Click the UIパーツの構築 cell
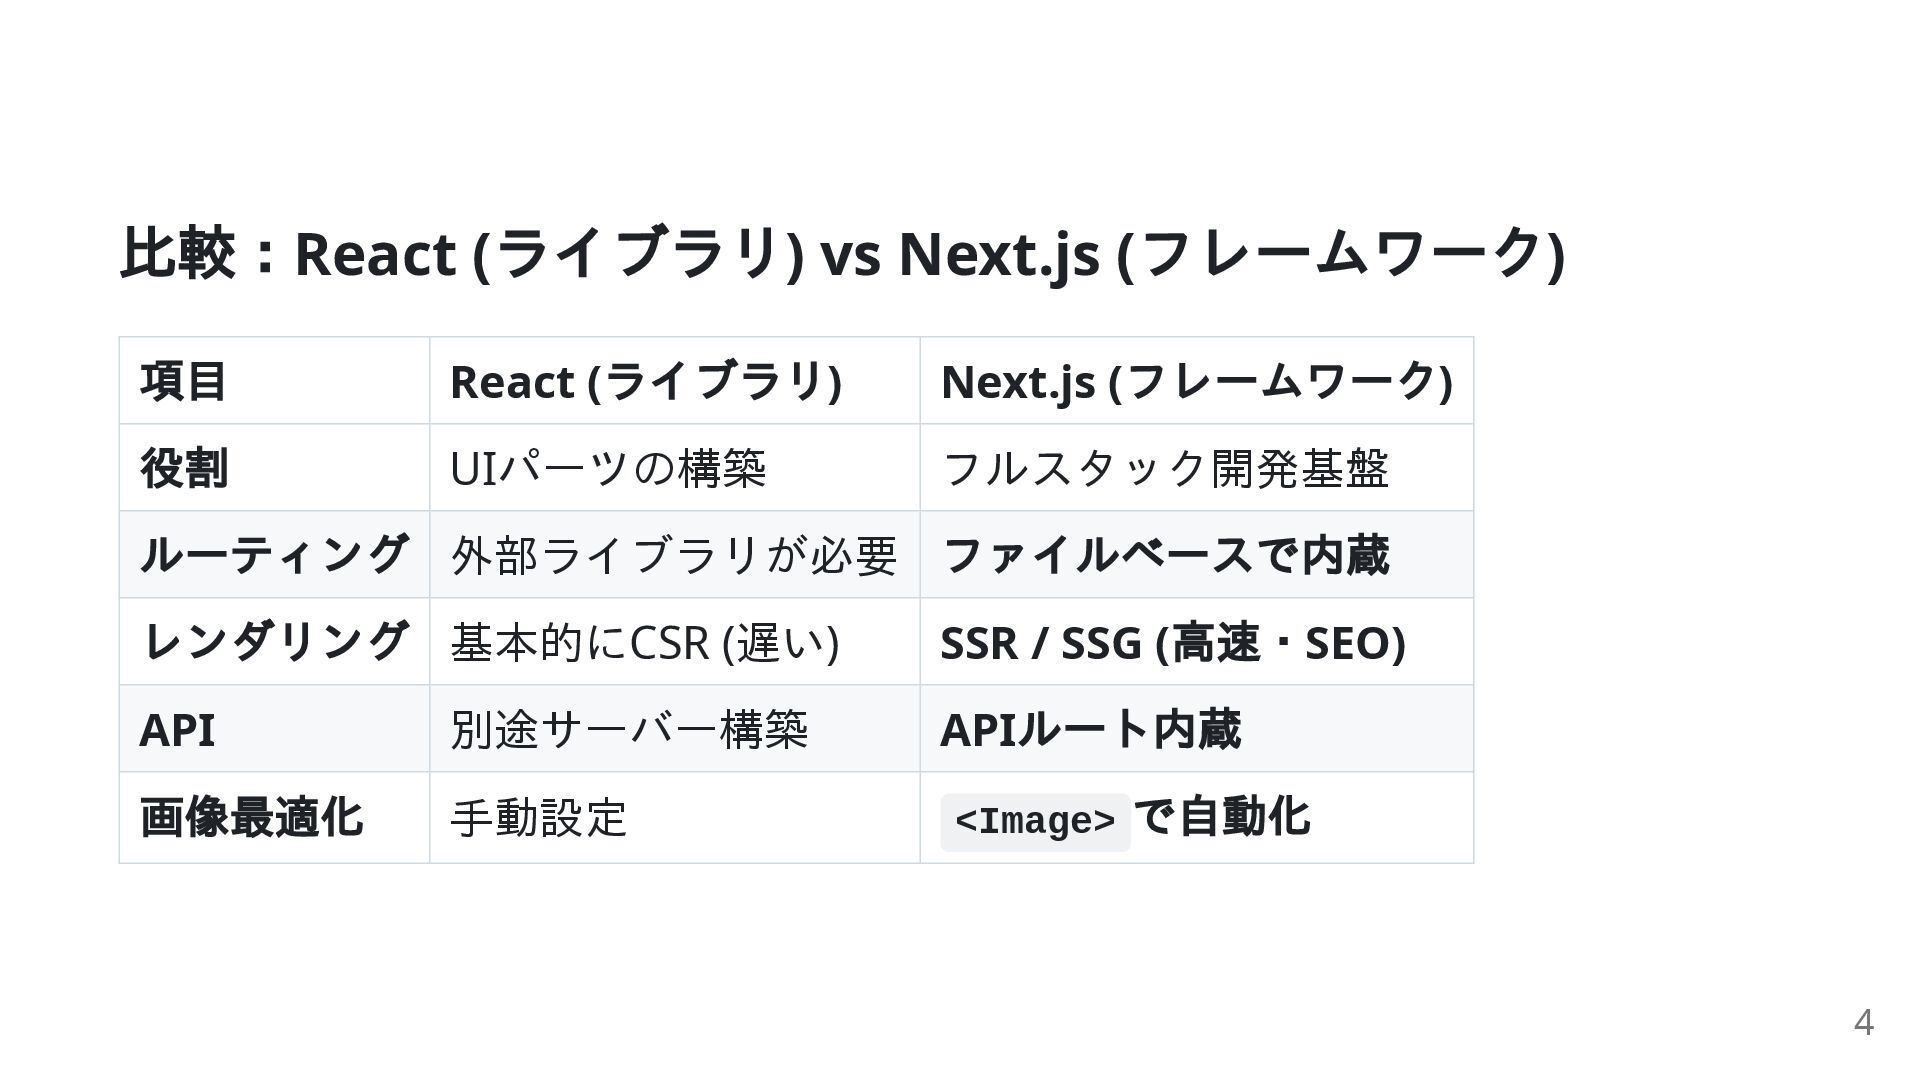Screen dimensions: 1920x1080 click(x=608, y=468)
